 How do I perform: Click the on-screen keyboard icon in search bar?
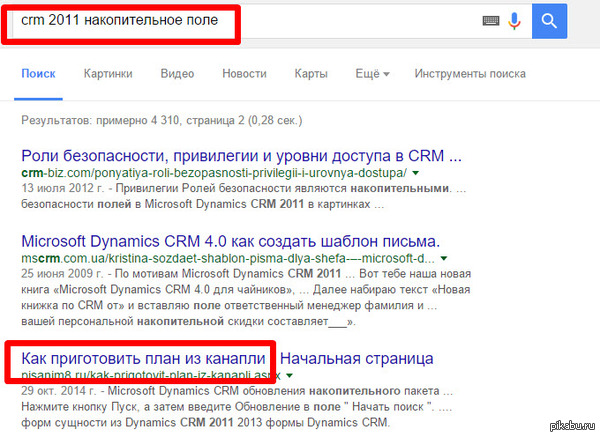coord(491,20)
